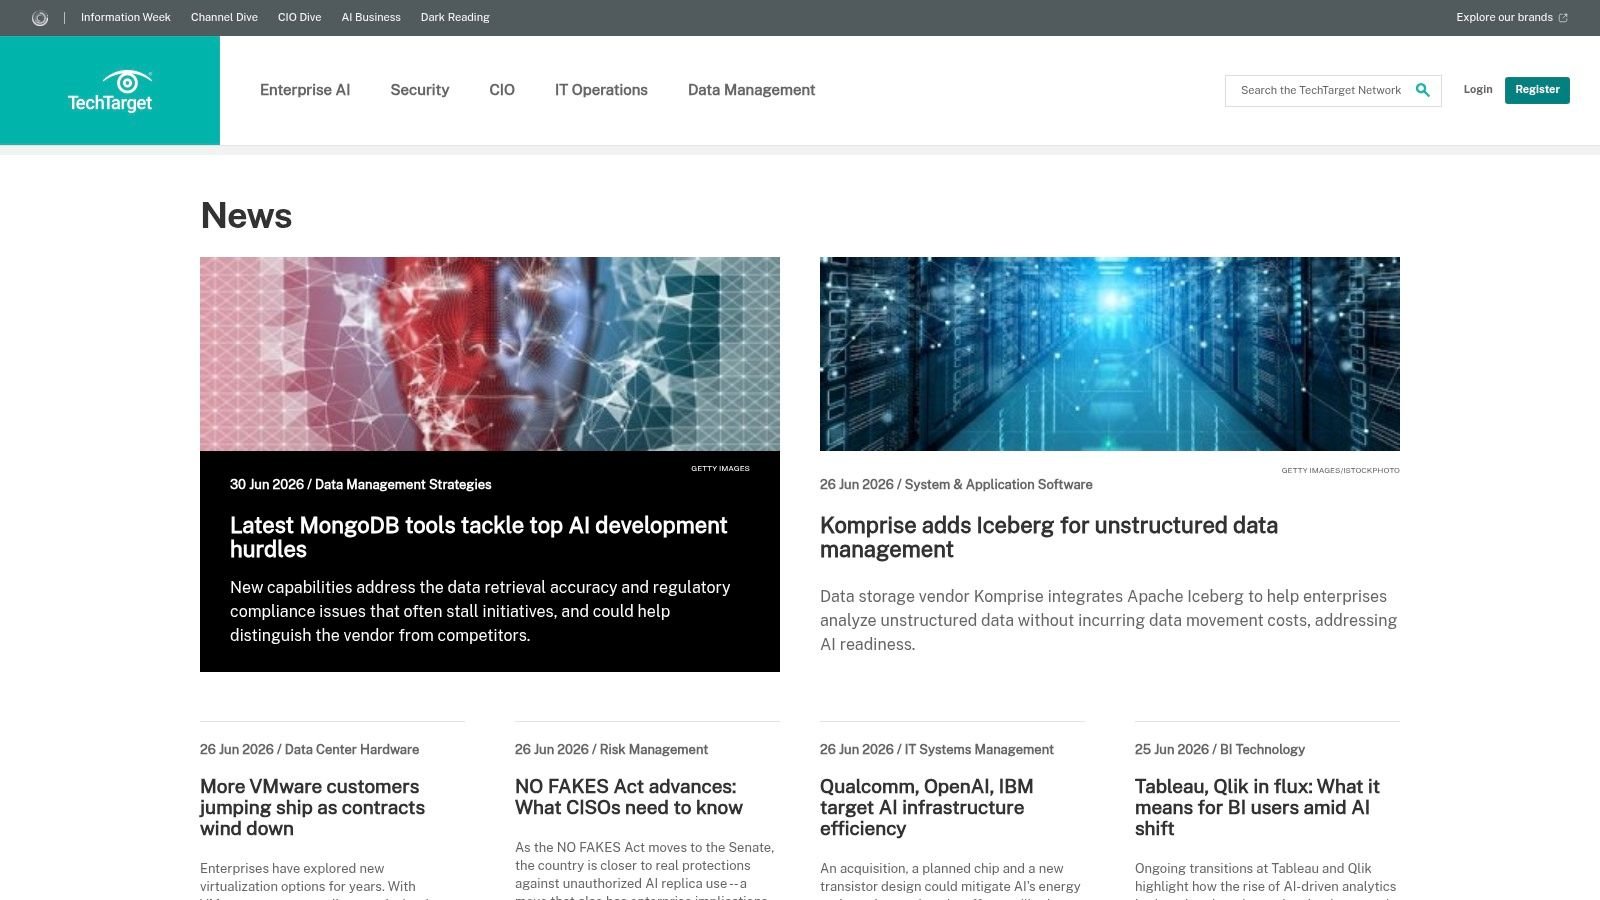Click the Data Center Hardware category label
The image size is (1600, 900).
(352, 749)
